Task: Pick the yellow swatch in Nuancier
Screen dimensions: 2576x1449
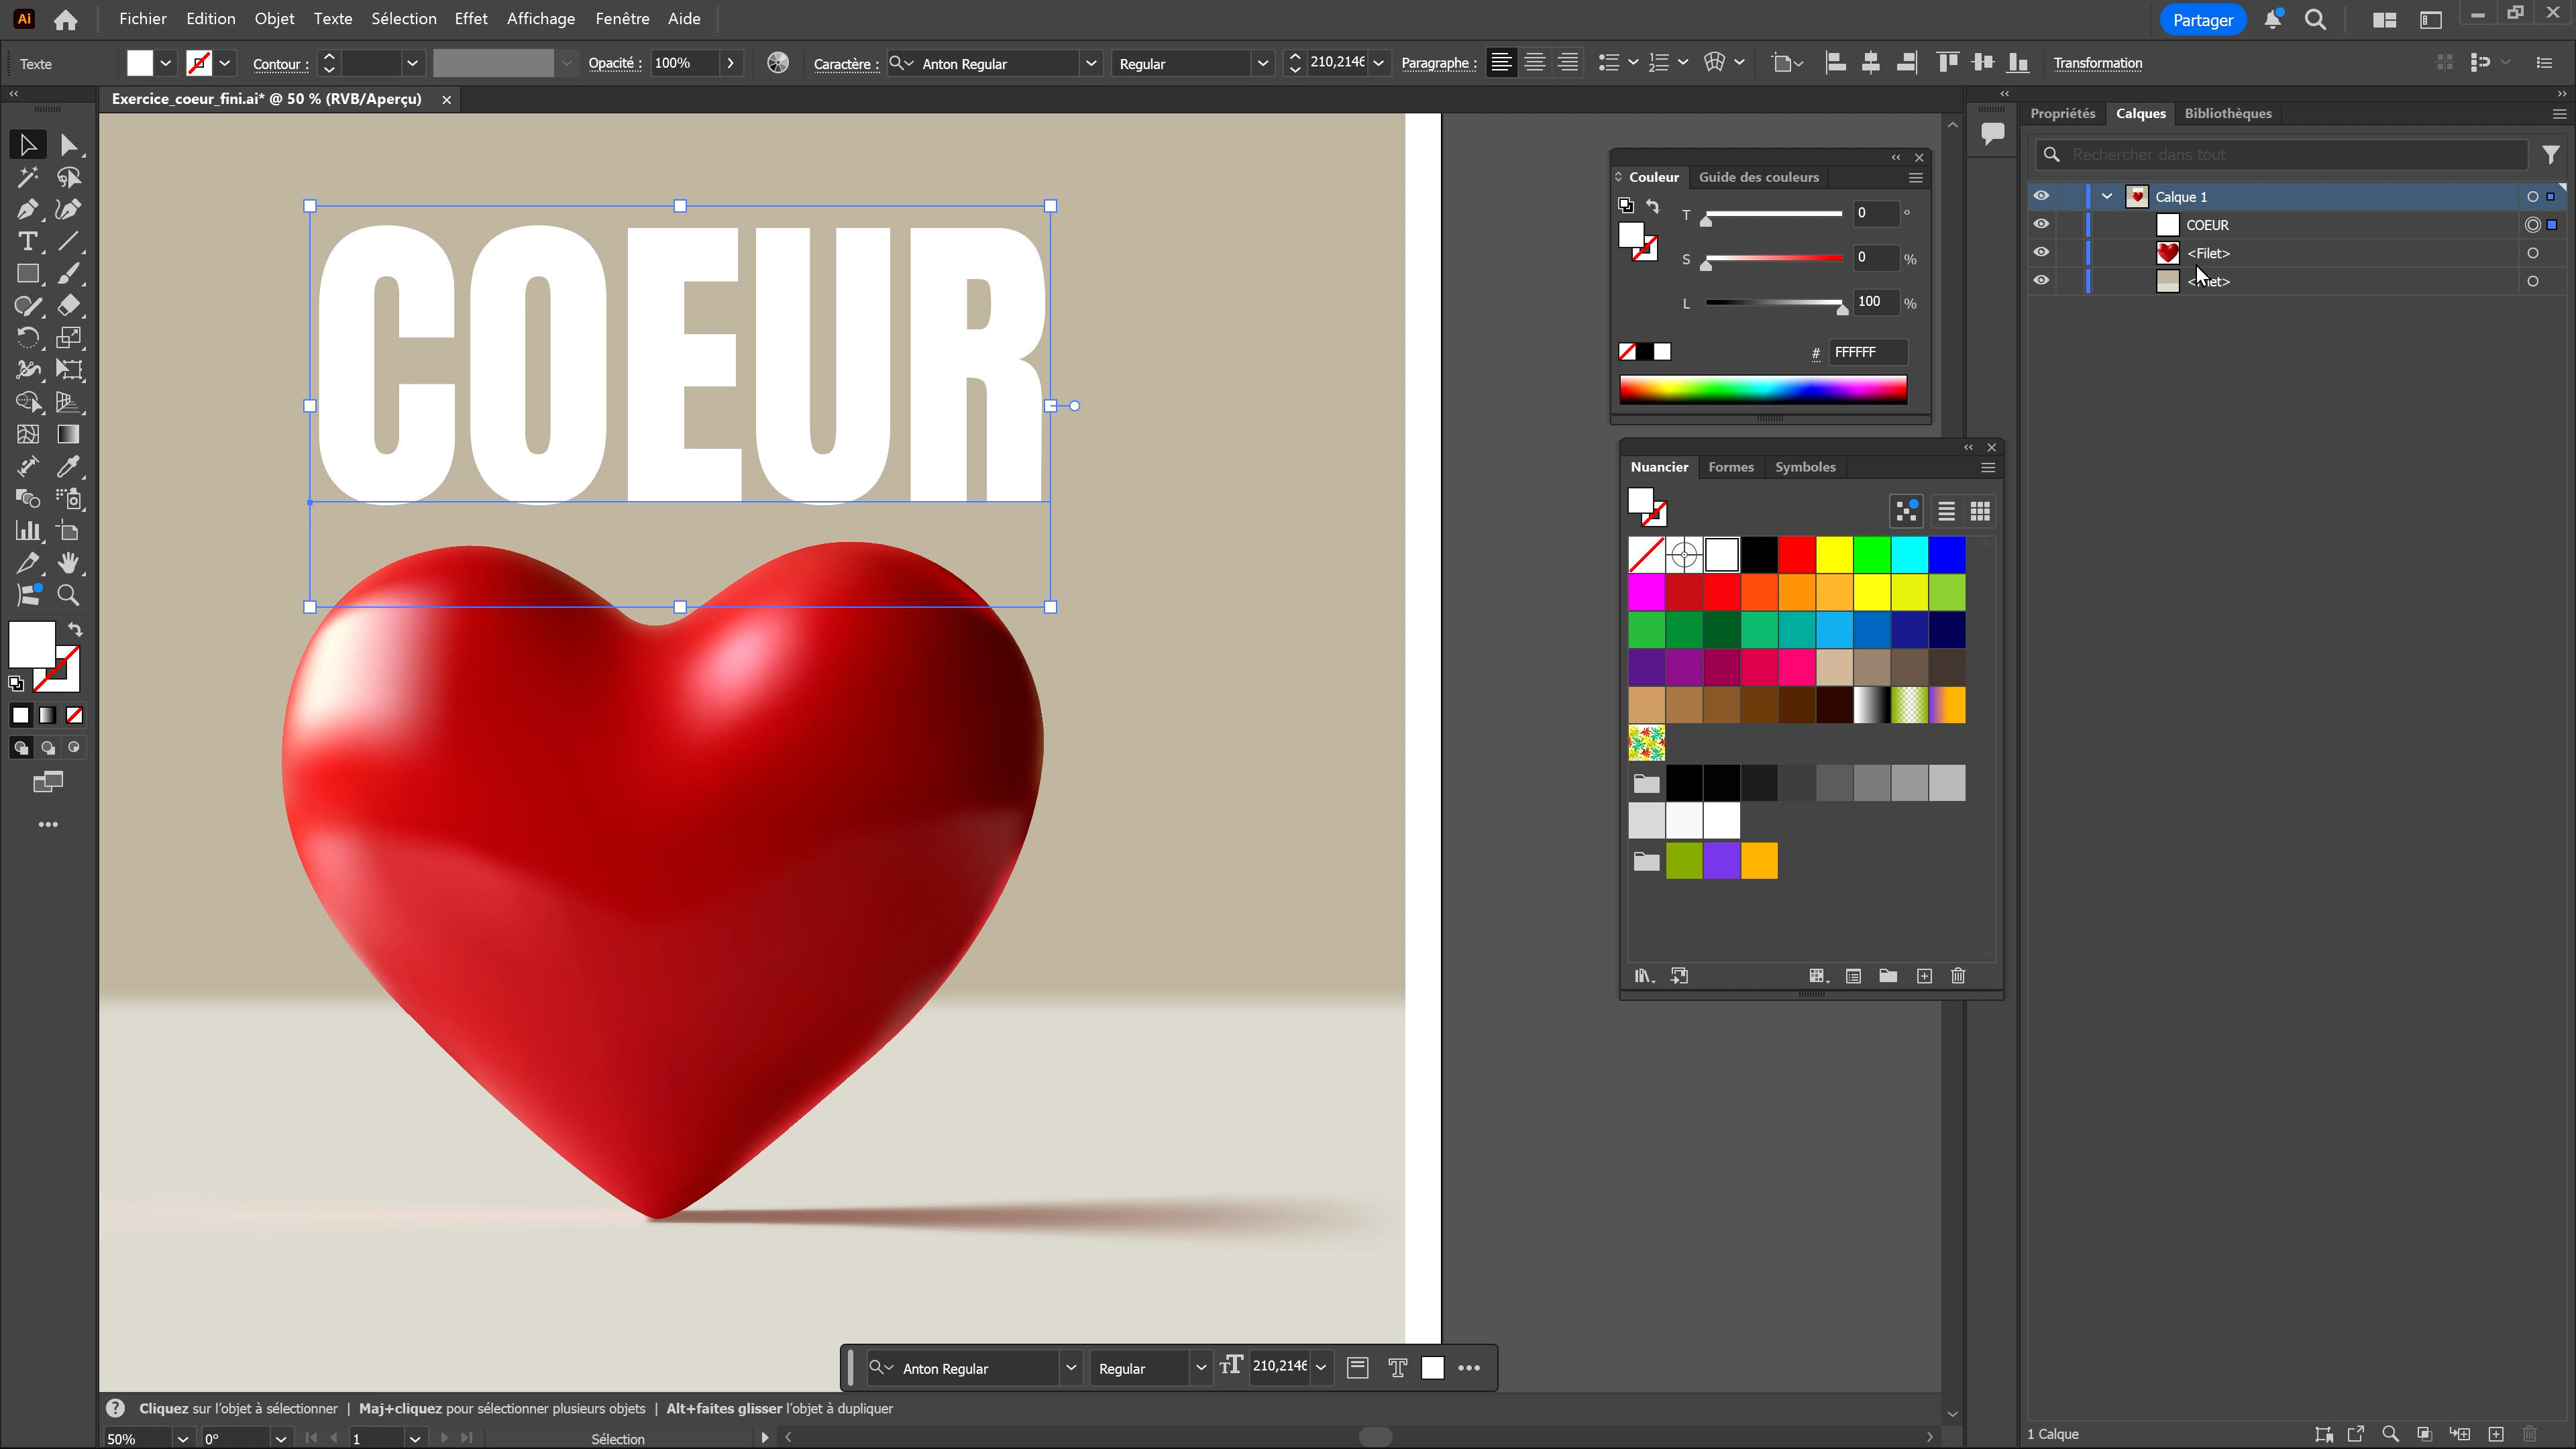Action: pos(1834,555)
